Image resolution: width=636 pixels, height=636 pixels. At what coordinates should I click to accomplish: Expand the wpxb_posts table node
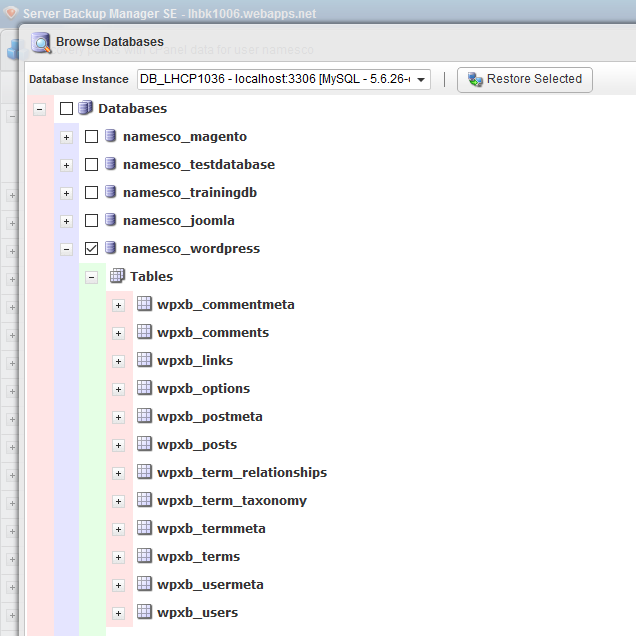118,445
